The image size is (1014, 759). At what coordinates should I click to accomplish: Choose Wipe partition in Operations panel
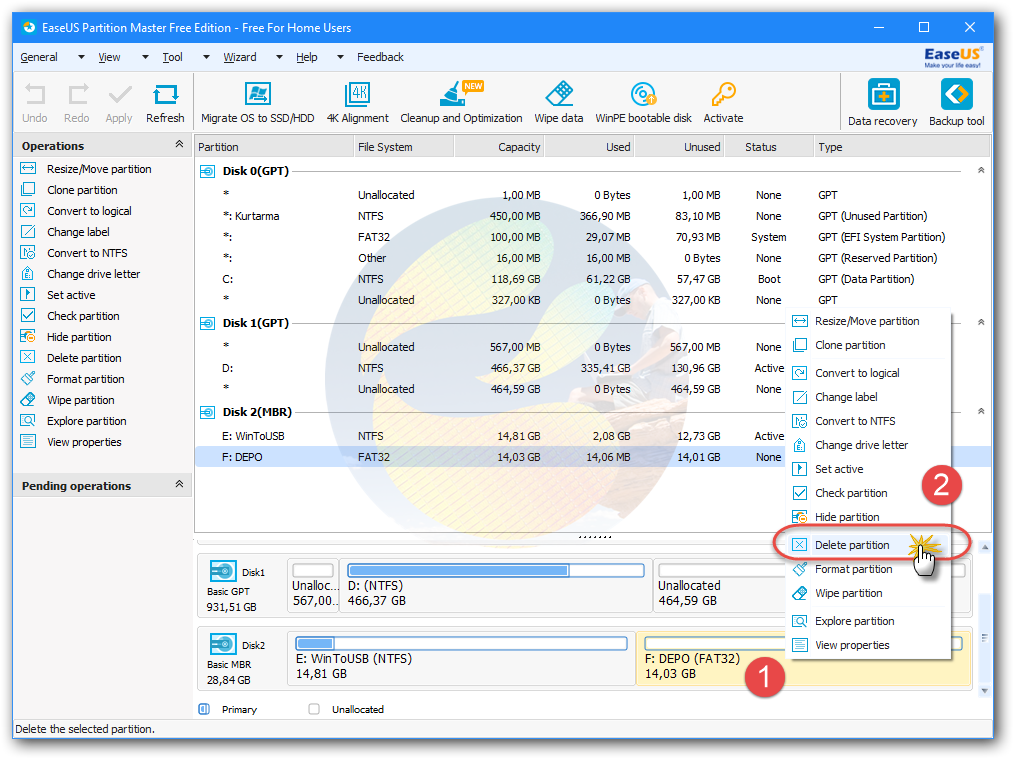pos(81,400)
